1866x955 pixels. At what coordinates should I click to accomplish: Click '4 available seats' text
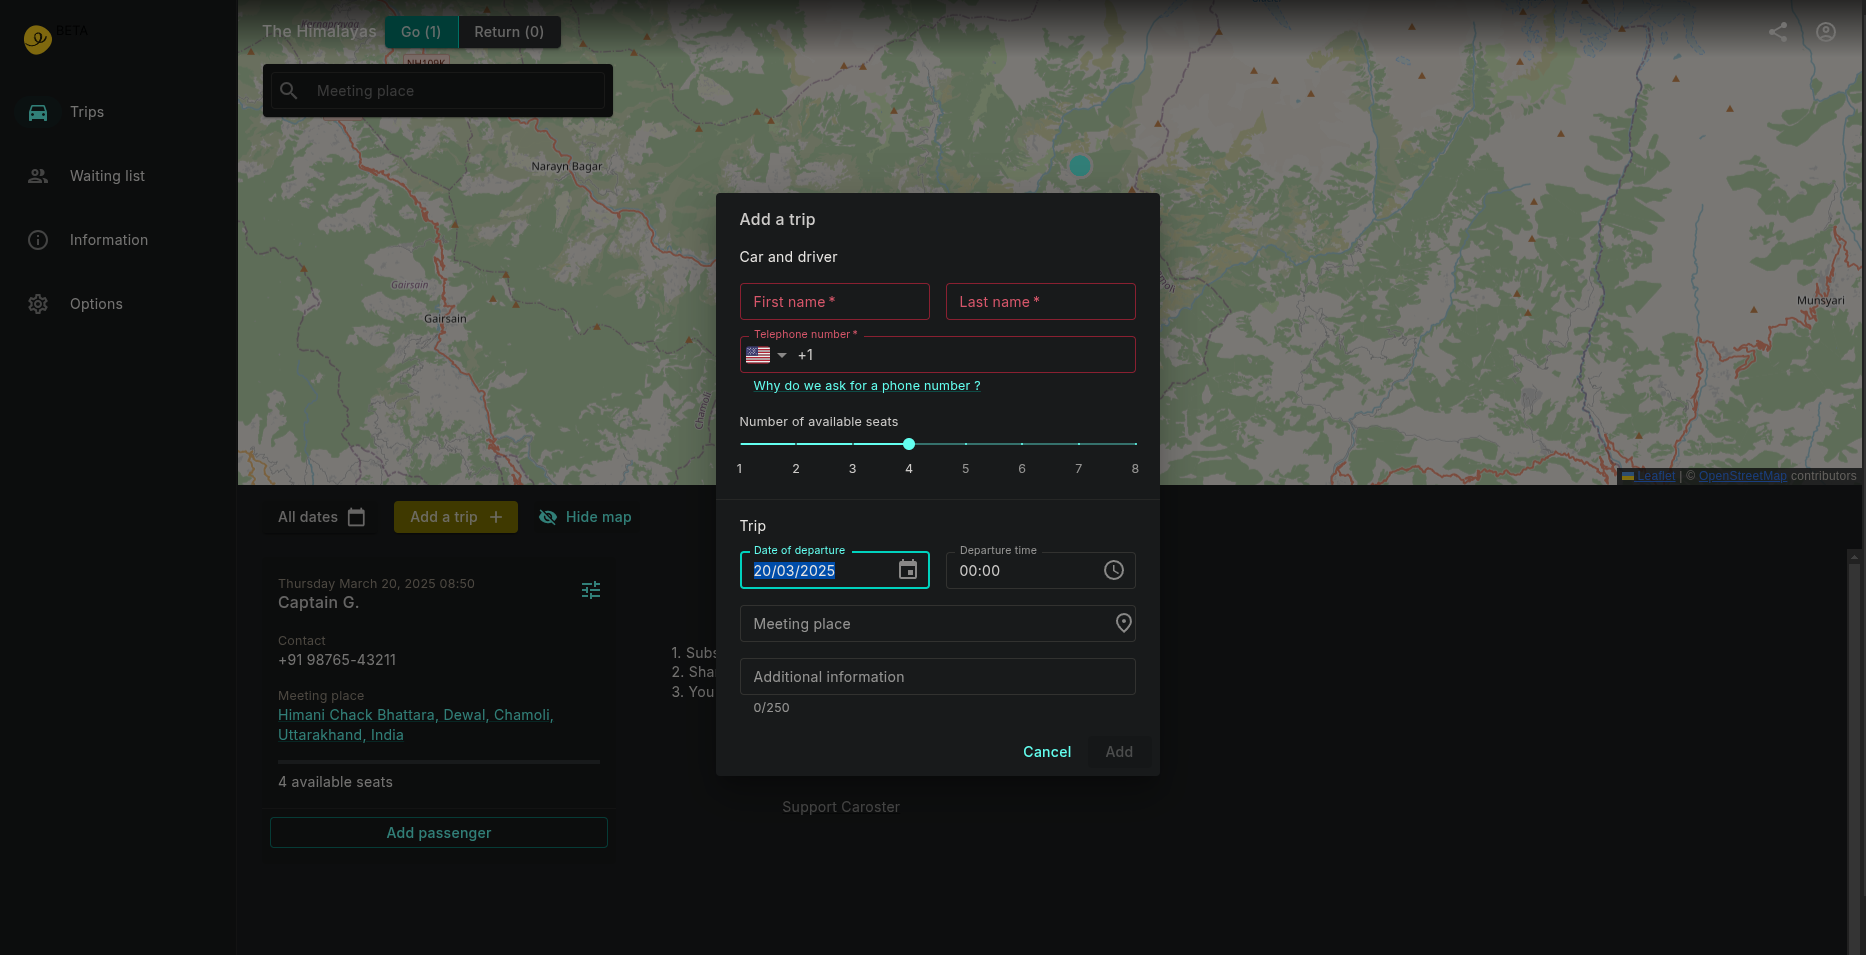(x=335, y=782)
